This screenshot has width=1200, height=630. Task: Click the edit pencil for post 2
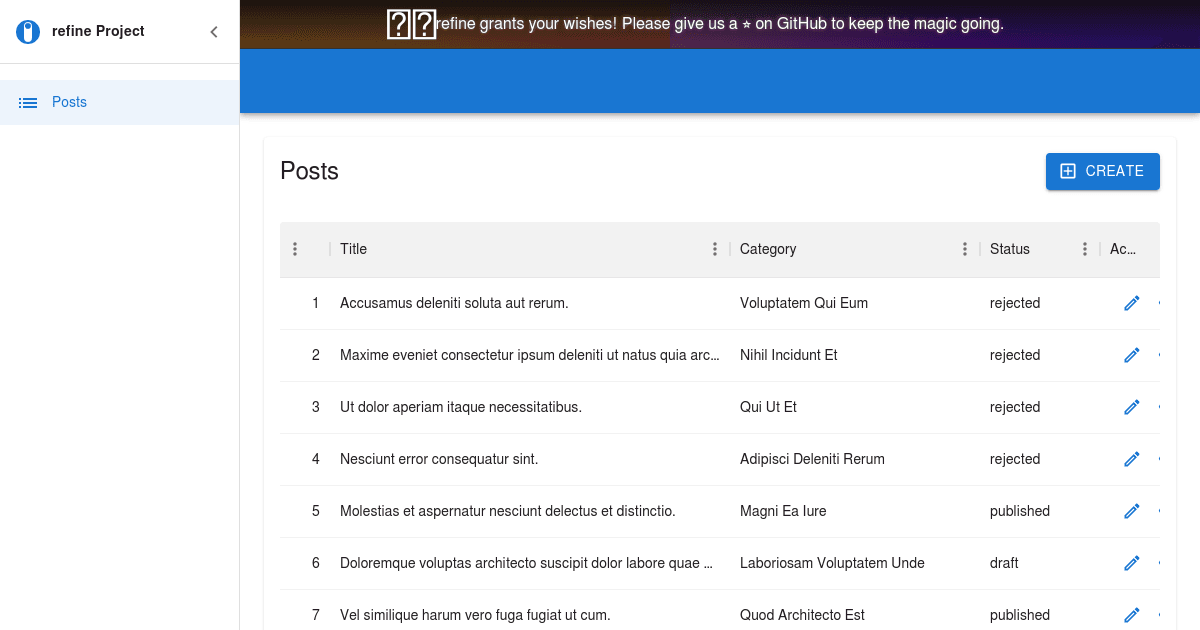point(1132,355)
